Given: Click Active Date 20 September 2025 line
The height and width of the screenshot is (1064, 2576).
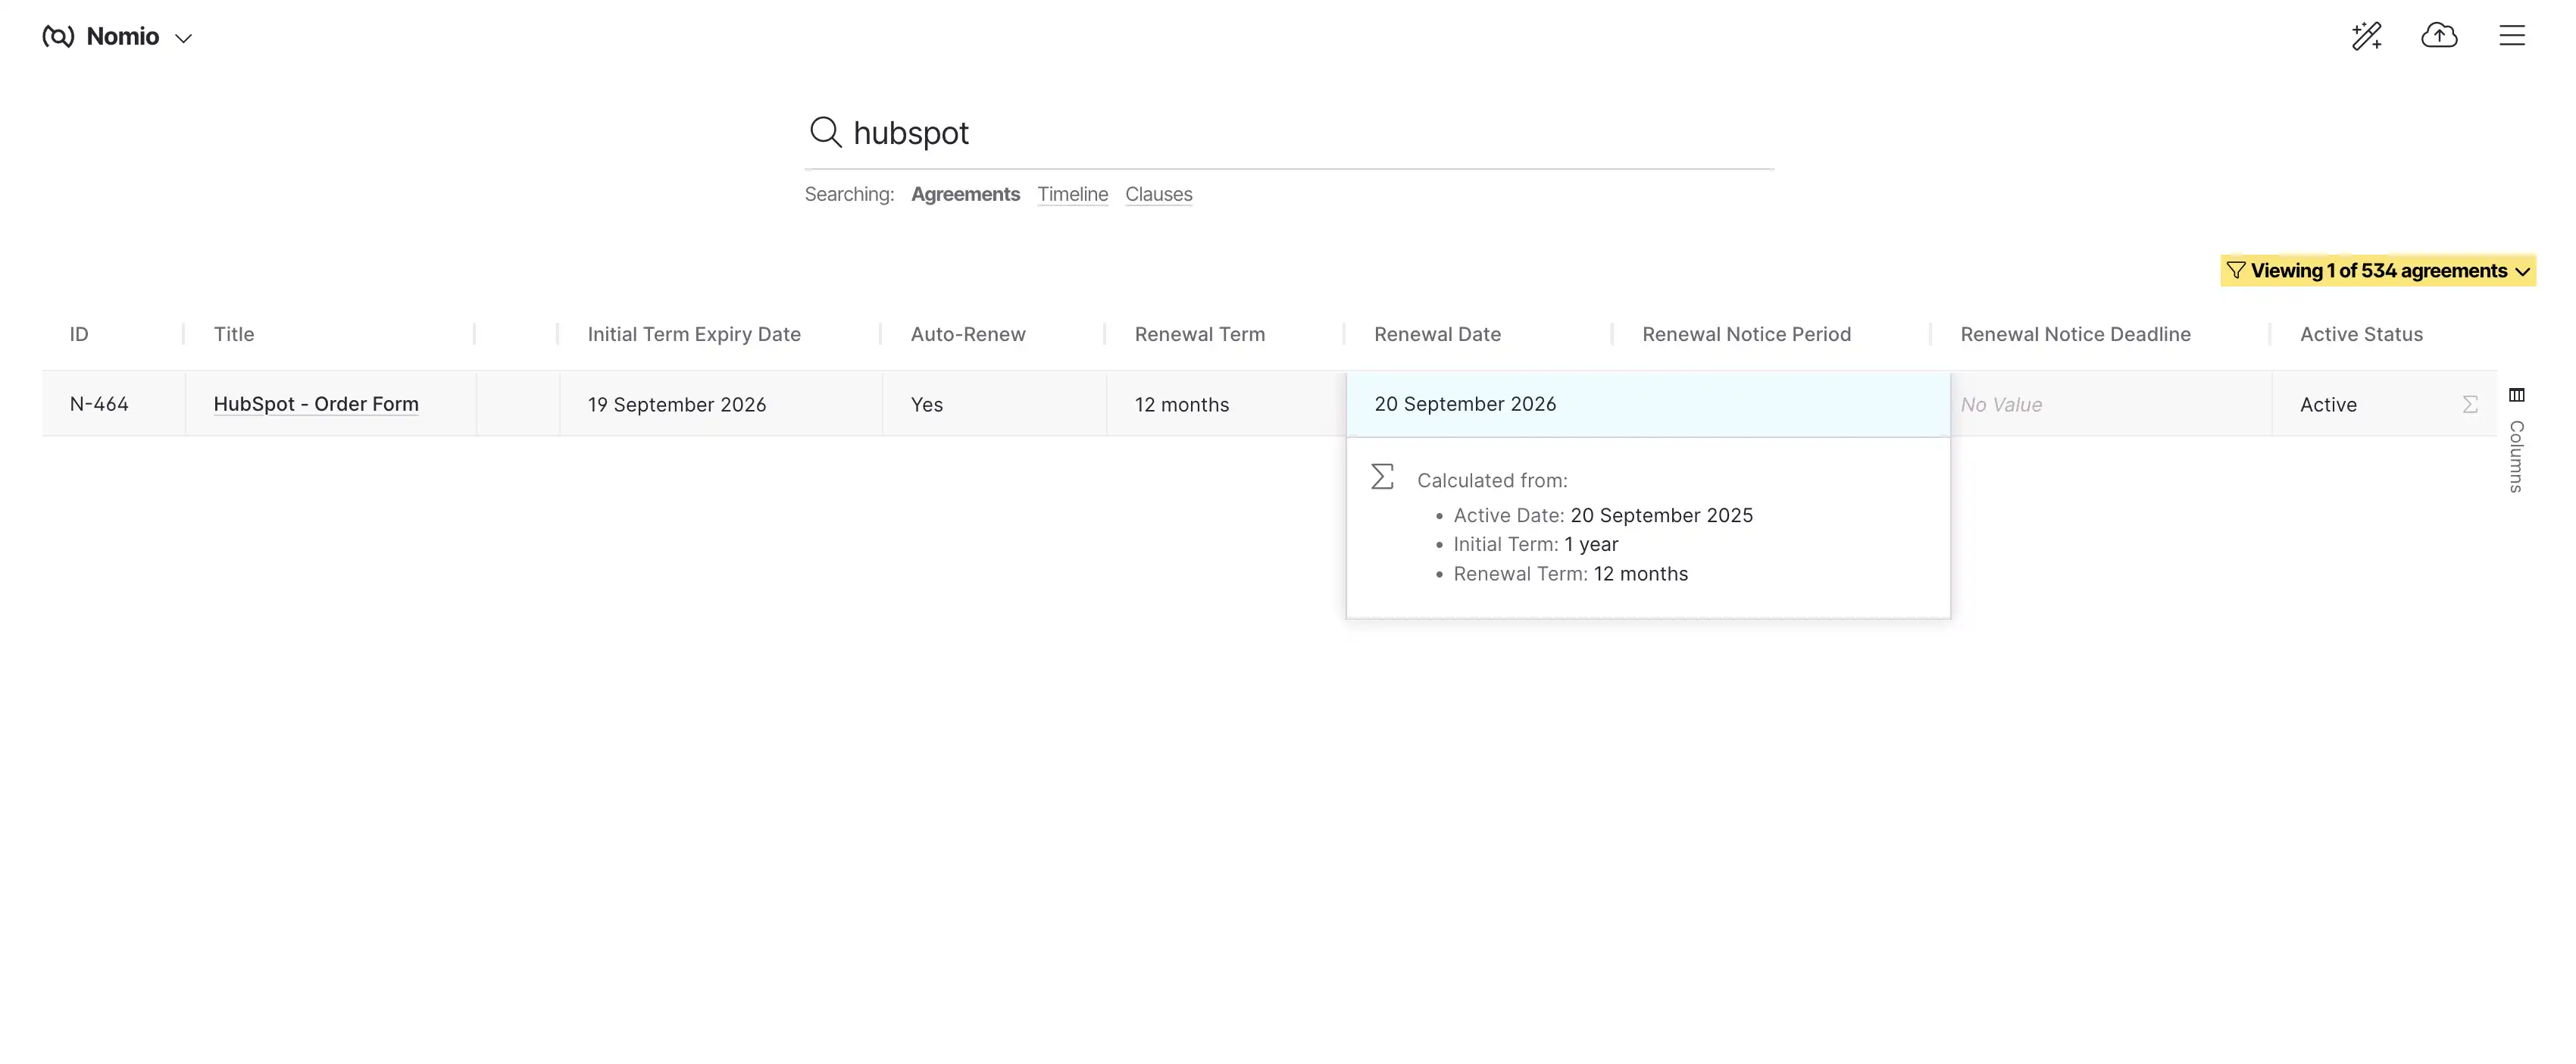Looking at the screenshot, I should pos(1603,515).
